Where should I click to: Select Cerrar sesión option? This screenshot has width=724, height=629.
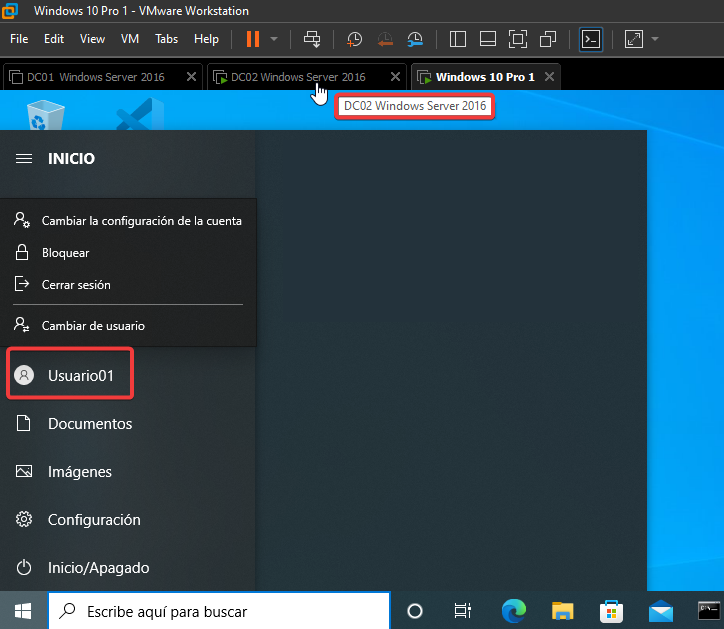click(76, 285)
